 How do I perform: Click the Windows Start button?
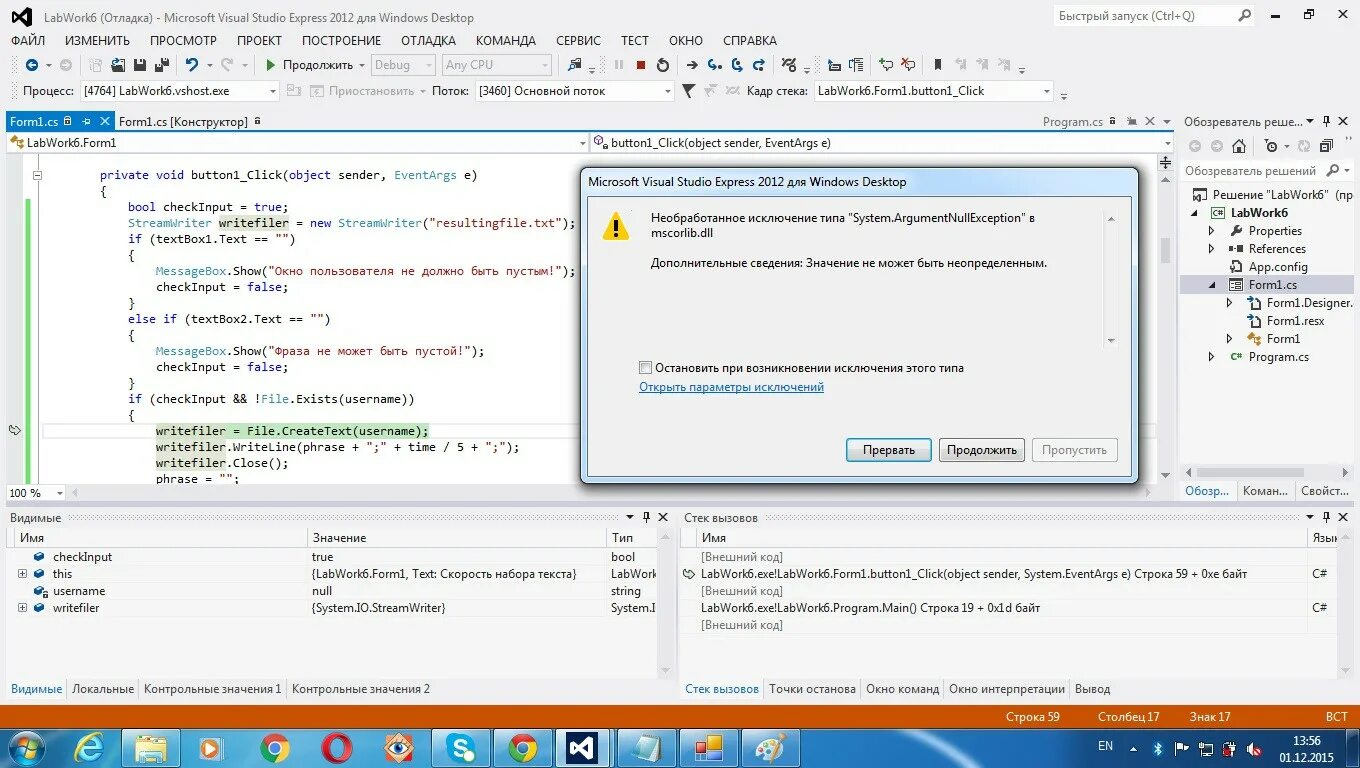click(26, 747)
